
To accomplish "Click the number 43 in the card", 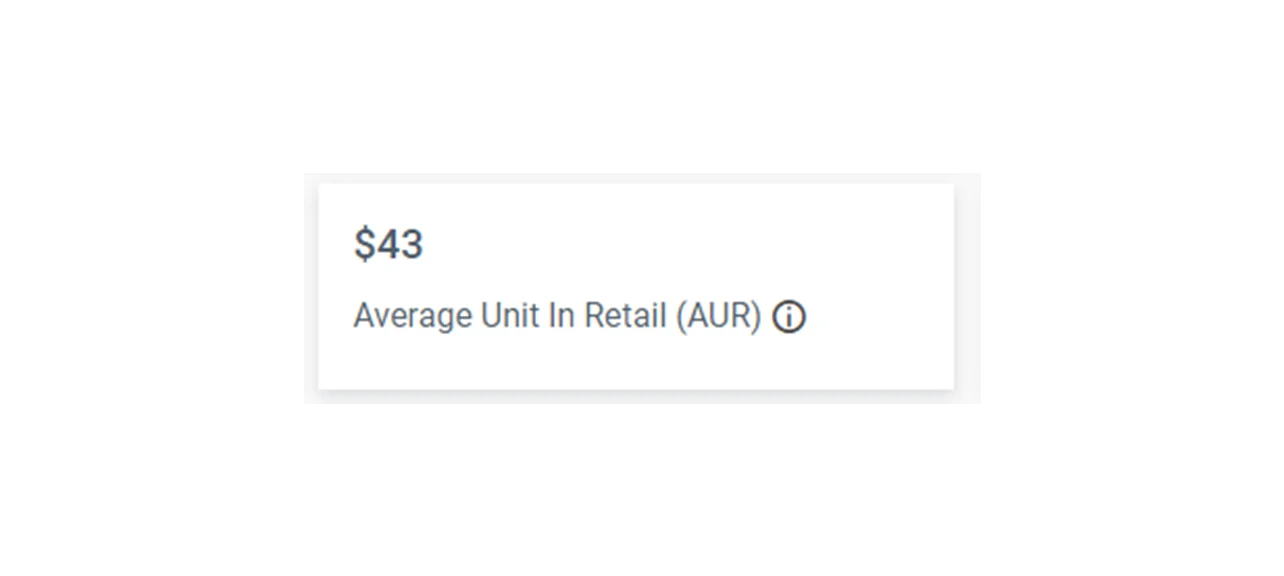I will [400, 245].
